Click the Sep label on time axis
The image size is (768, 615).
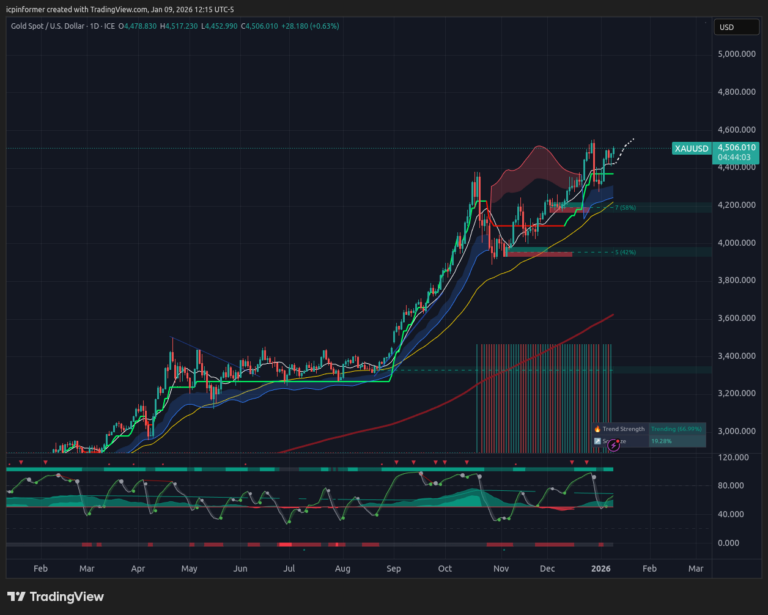coord(393,568)
